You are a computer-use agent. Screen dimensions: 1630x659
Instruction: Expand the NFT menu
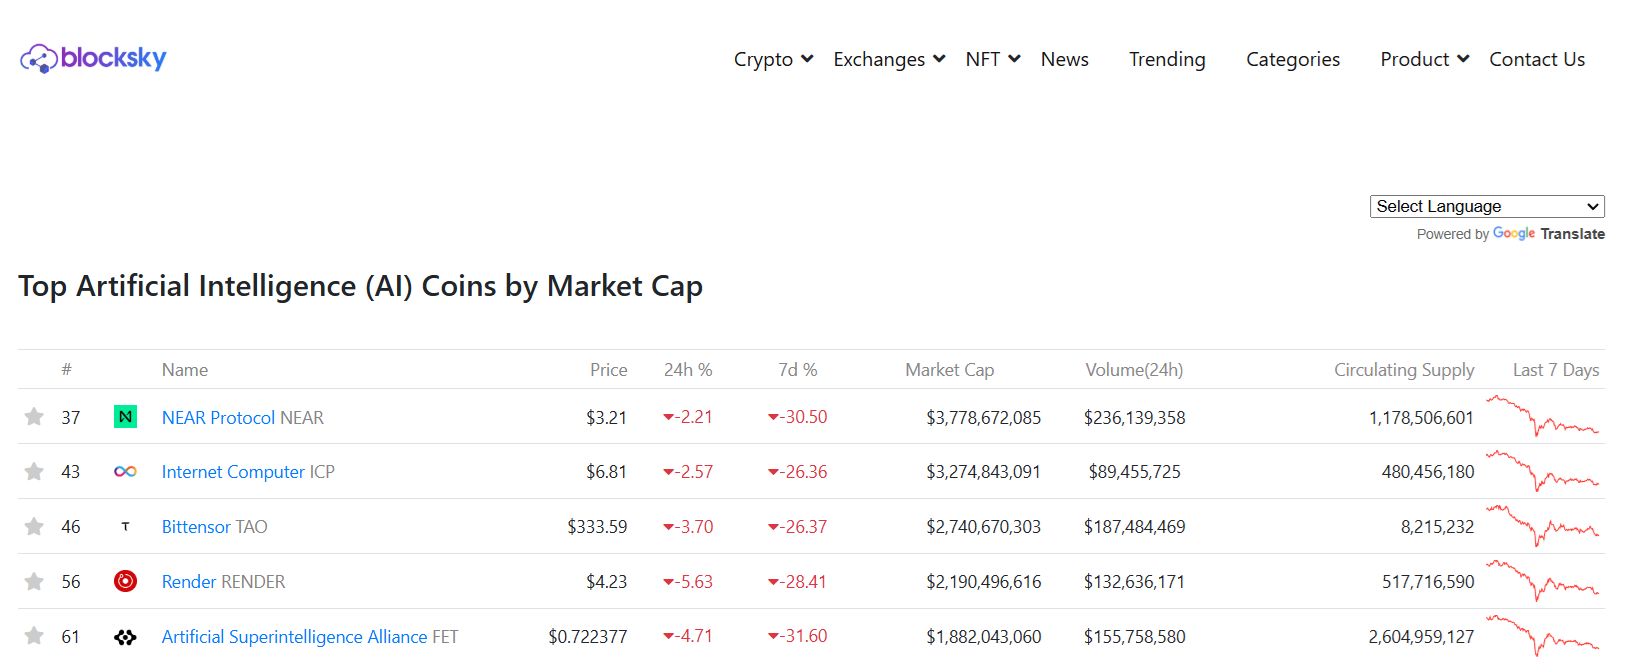[993, 59]
